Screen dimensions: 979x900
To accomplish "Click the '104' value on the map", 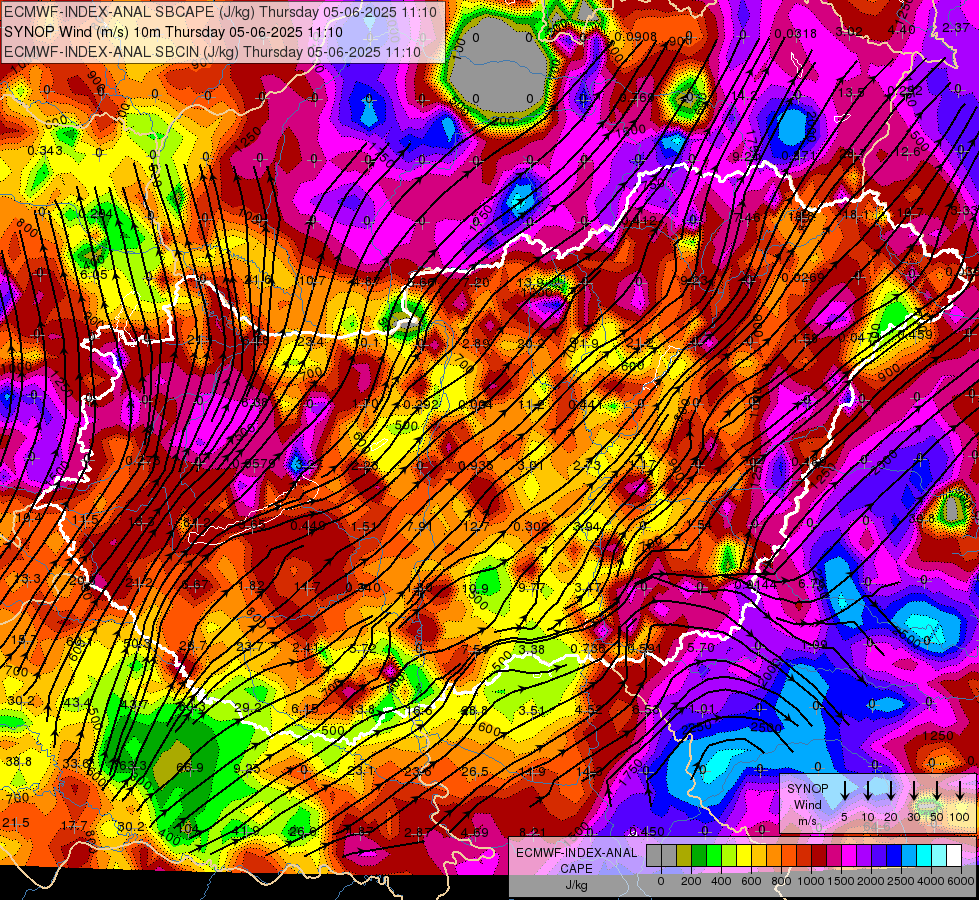I will click(188, 829).
